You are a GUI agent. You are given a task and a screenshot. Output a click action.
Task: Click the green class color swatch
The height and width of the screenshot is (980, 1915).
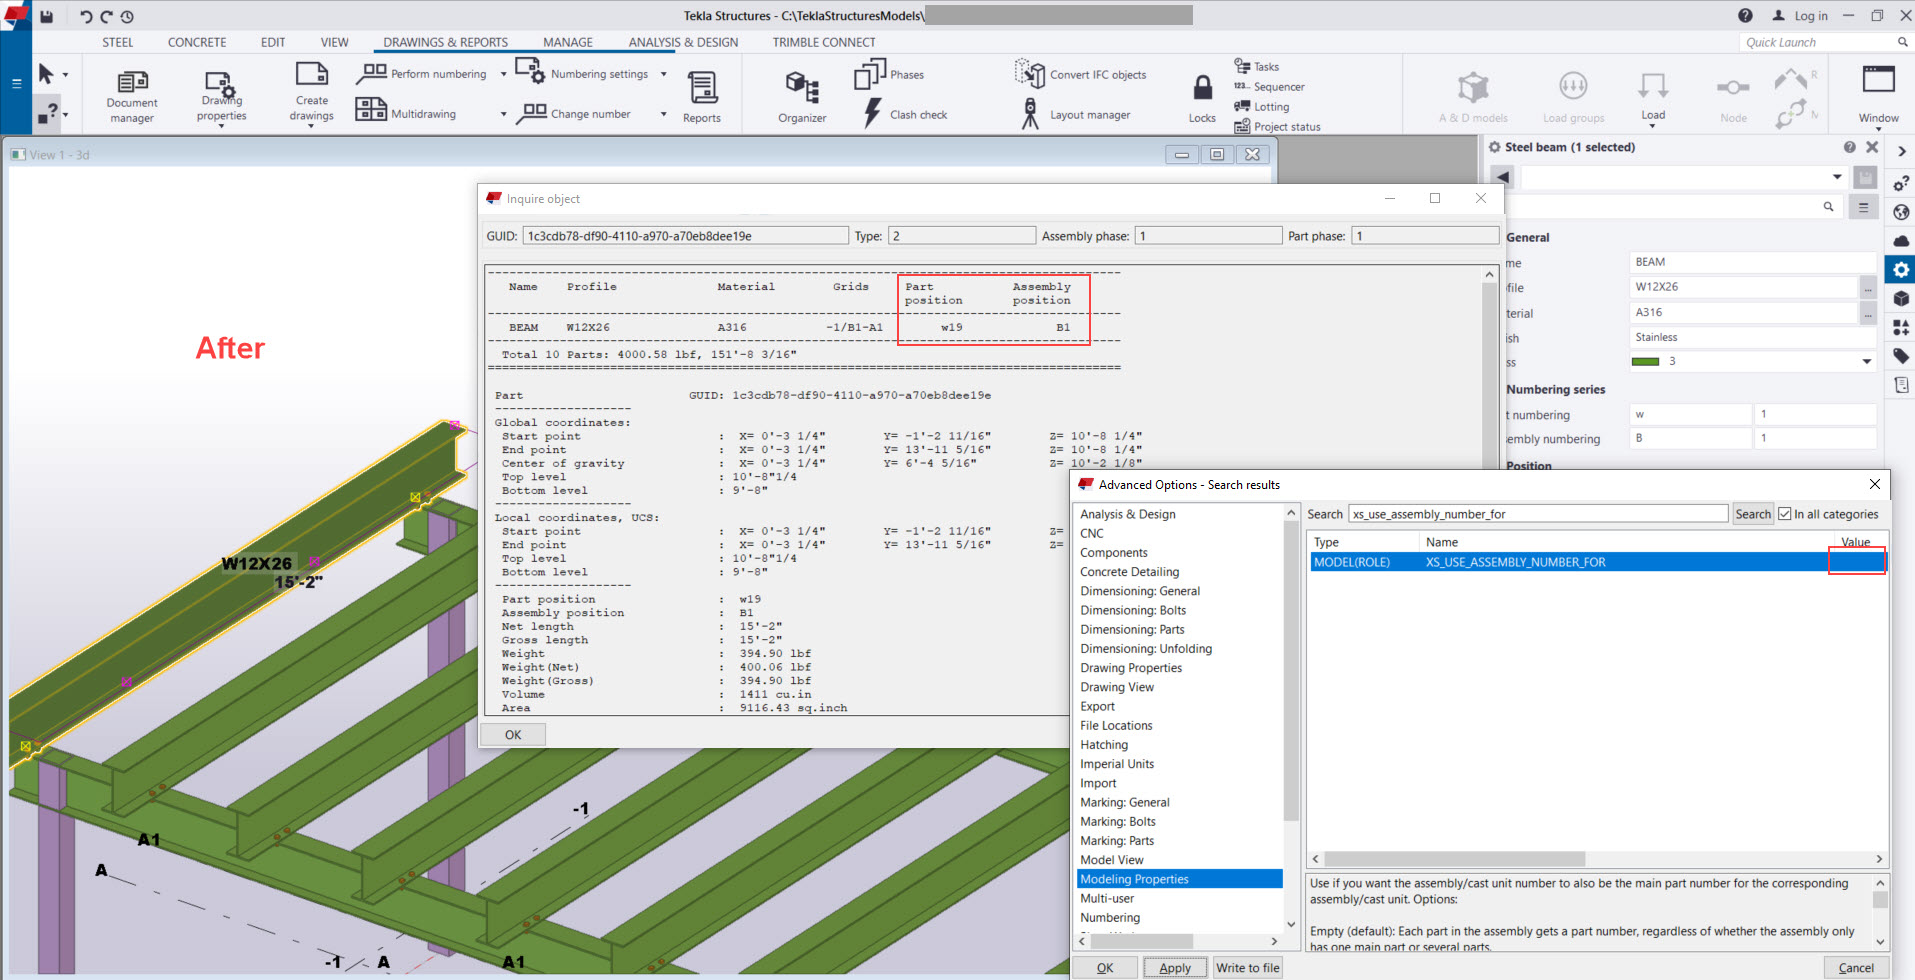coord(1646,361)
